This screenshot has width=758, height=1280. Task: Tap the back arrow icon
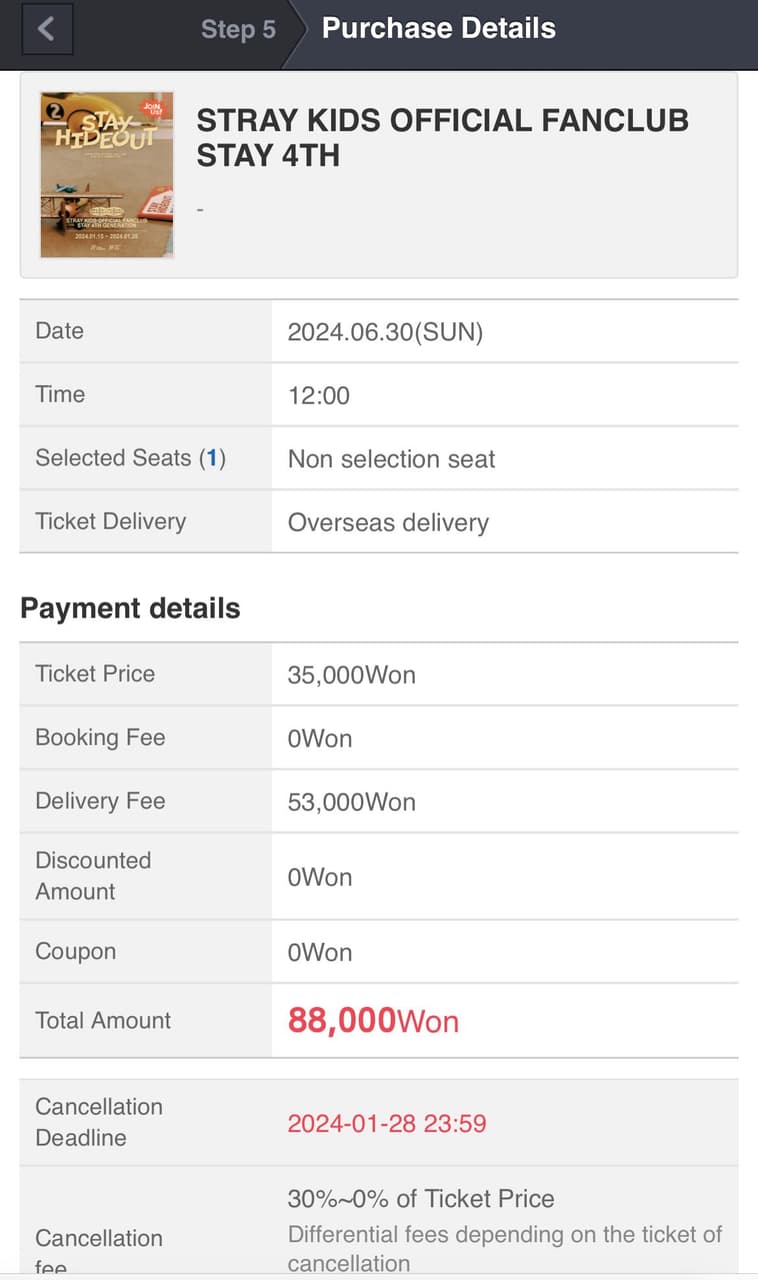pyautogui.click(x=46, y=29)
